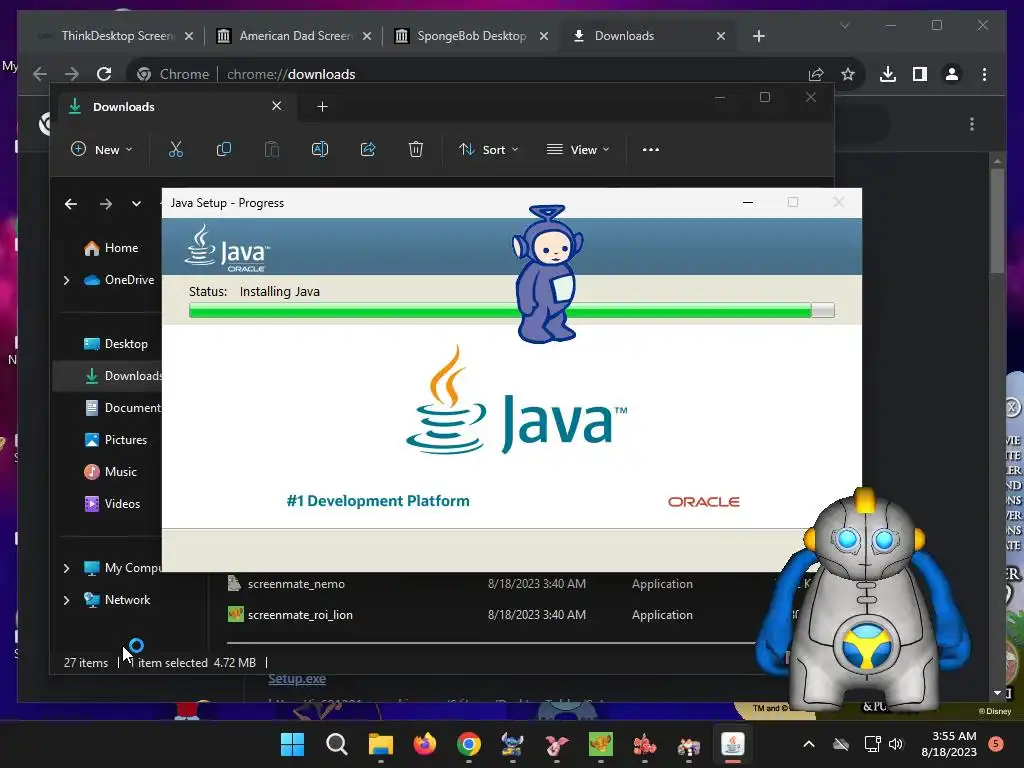Image resolution: width=1024 pixels, height=768 pixels.
Task: Open Desktop folder in the sidebar
Action: (116, 344)
